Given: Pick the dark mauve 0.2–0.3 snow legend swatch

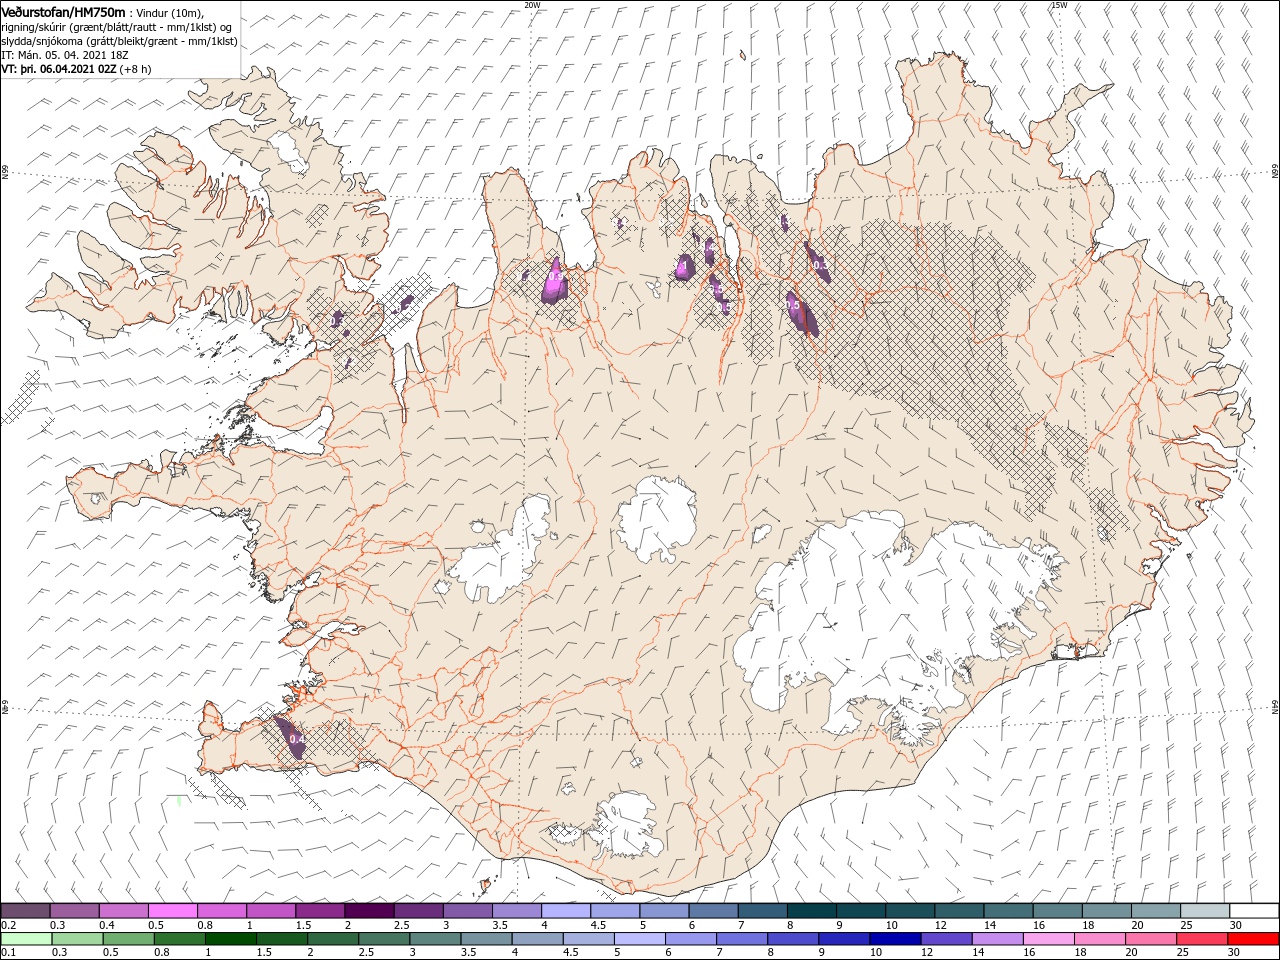Looking at the screenshot, I should 25,911.
